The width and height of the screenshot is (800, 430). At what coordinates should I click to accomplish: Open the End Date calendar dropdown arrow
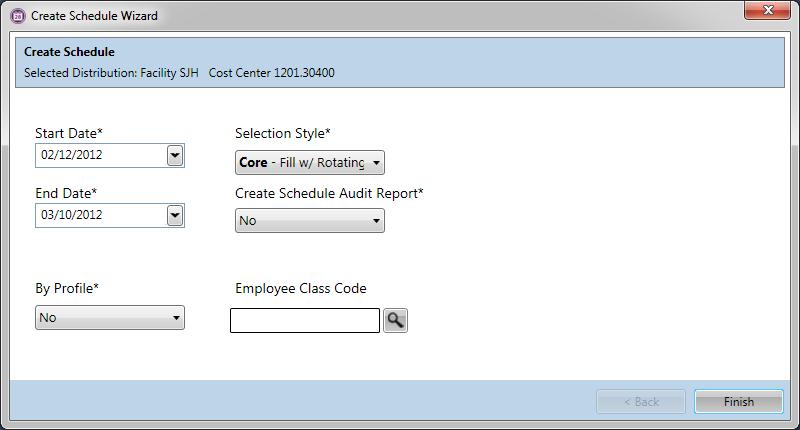175,215
